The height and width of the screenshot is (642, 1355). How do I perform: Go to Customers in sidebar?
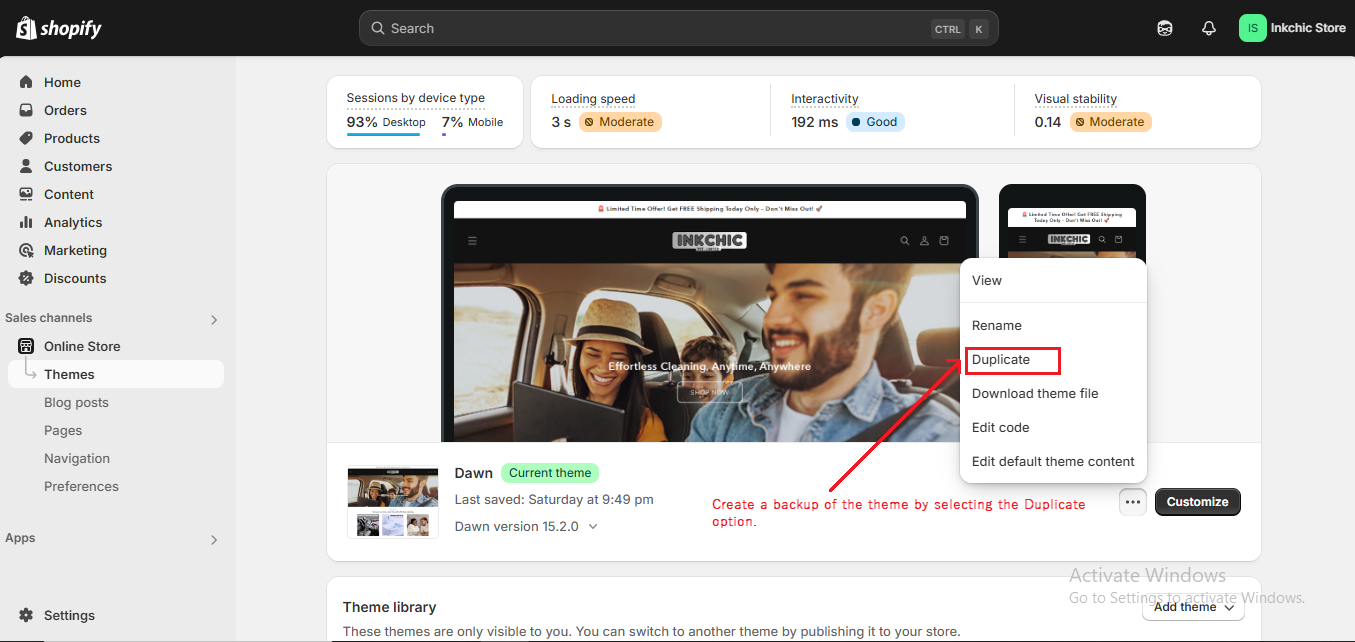coord(78,166)
